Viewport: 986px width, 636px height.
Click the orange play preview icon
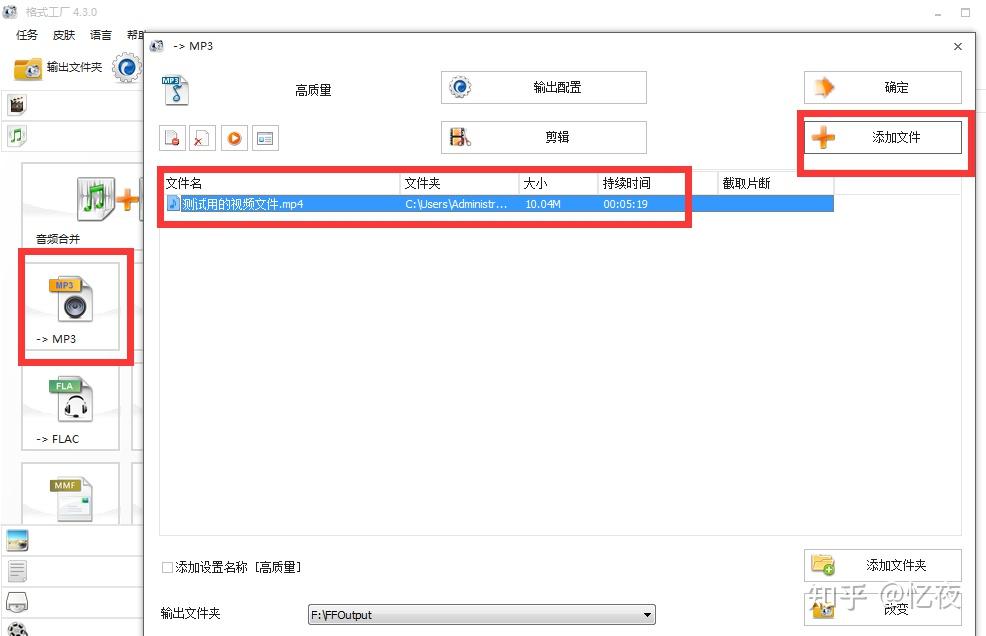click(235, 138)
